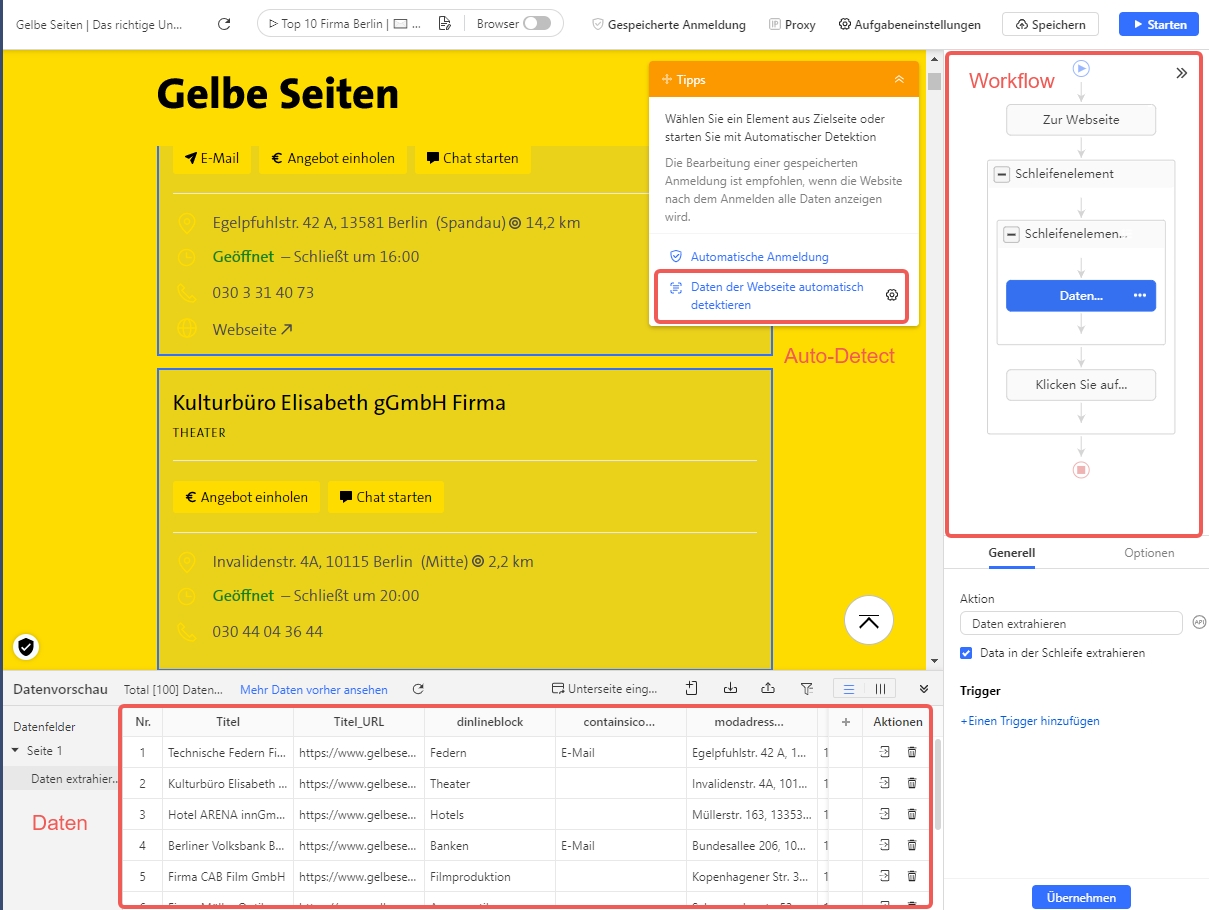
Task: Switch to the Optionen tab
Action: click(x=1149, y=553)
